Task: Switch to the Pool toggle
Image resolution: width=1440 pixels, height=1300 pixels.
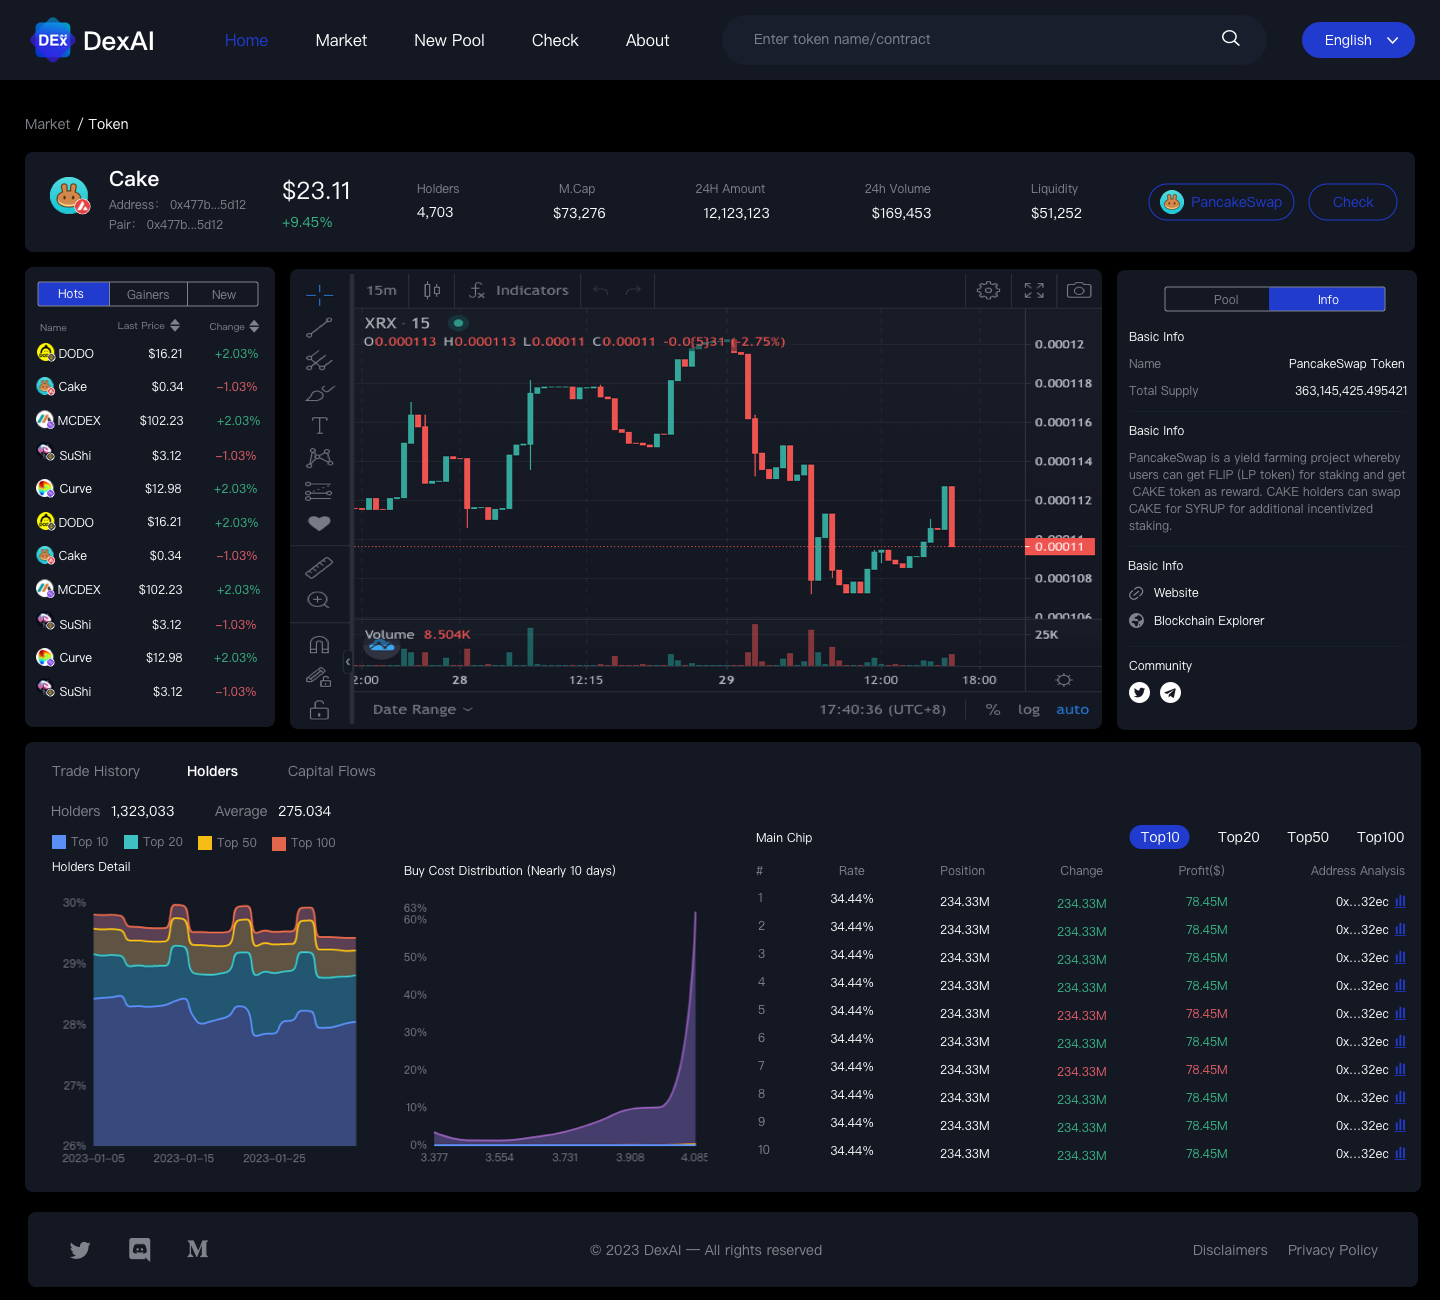Action: (1217, 299)
